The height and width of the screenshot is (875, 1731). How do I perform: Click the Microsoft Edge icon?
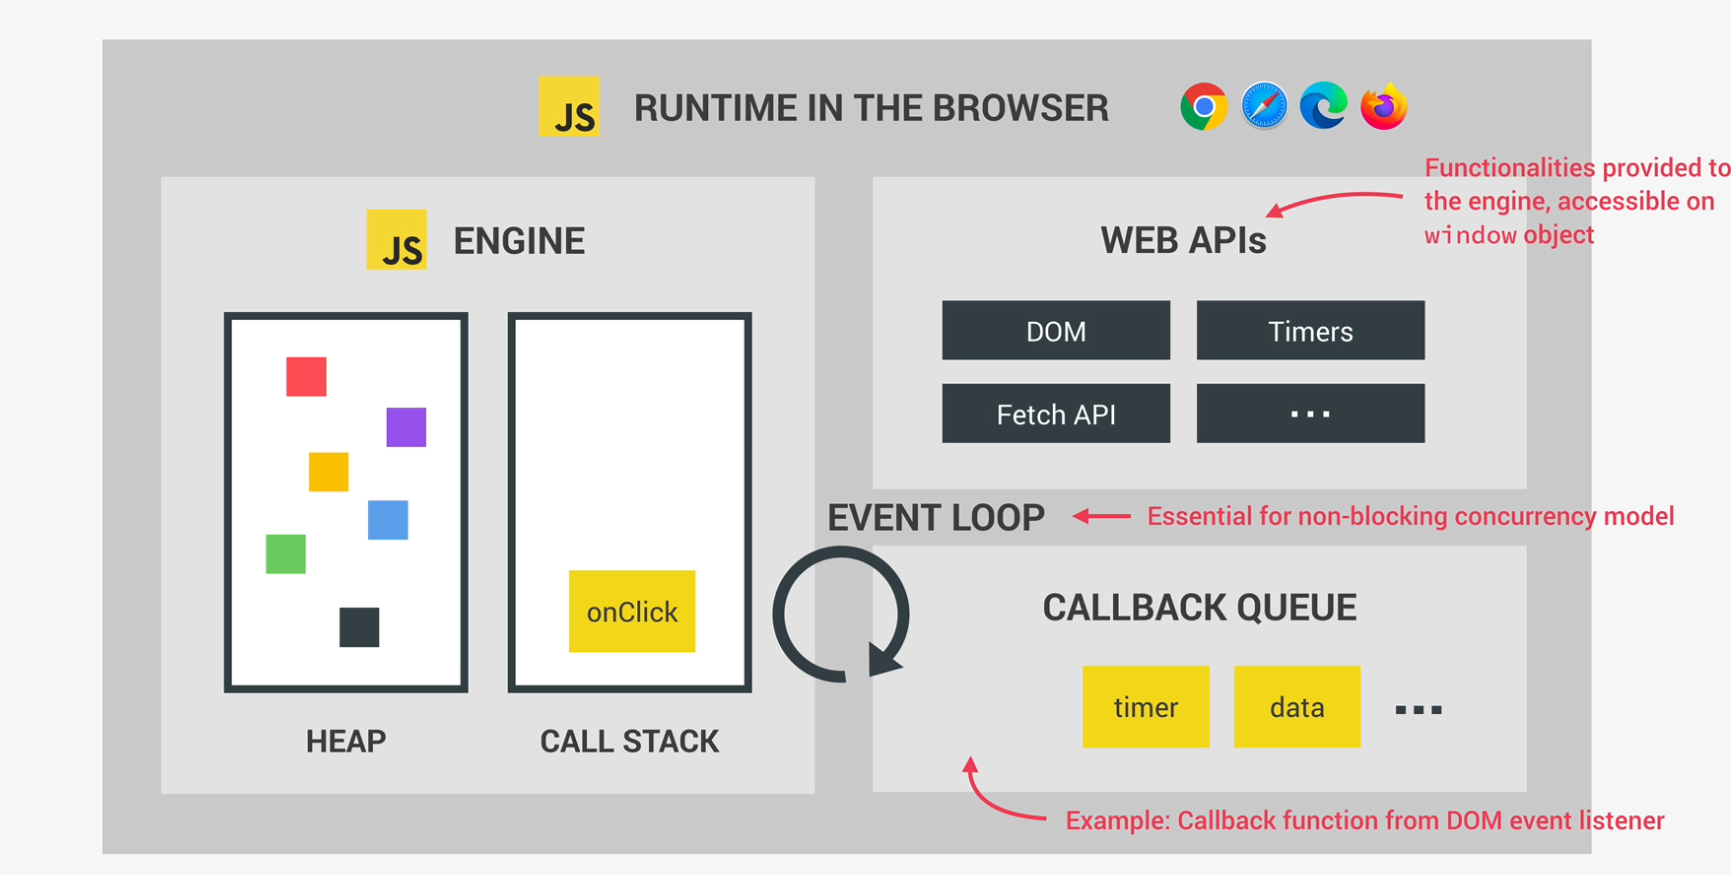tap(1324, 106)
